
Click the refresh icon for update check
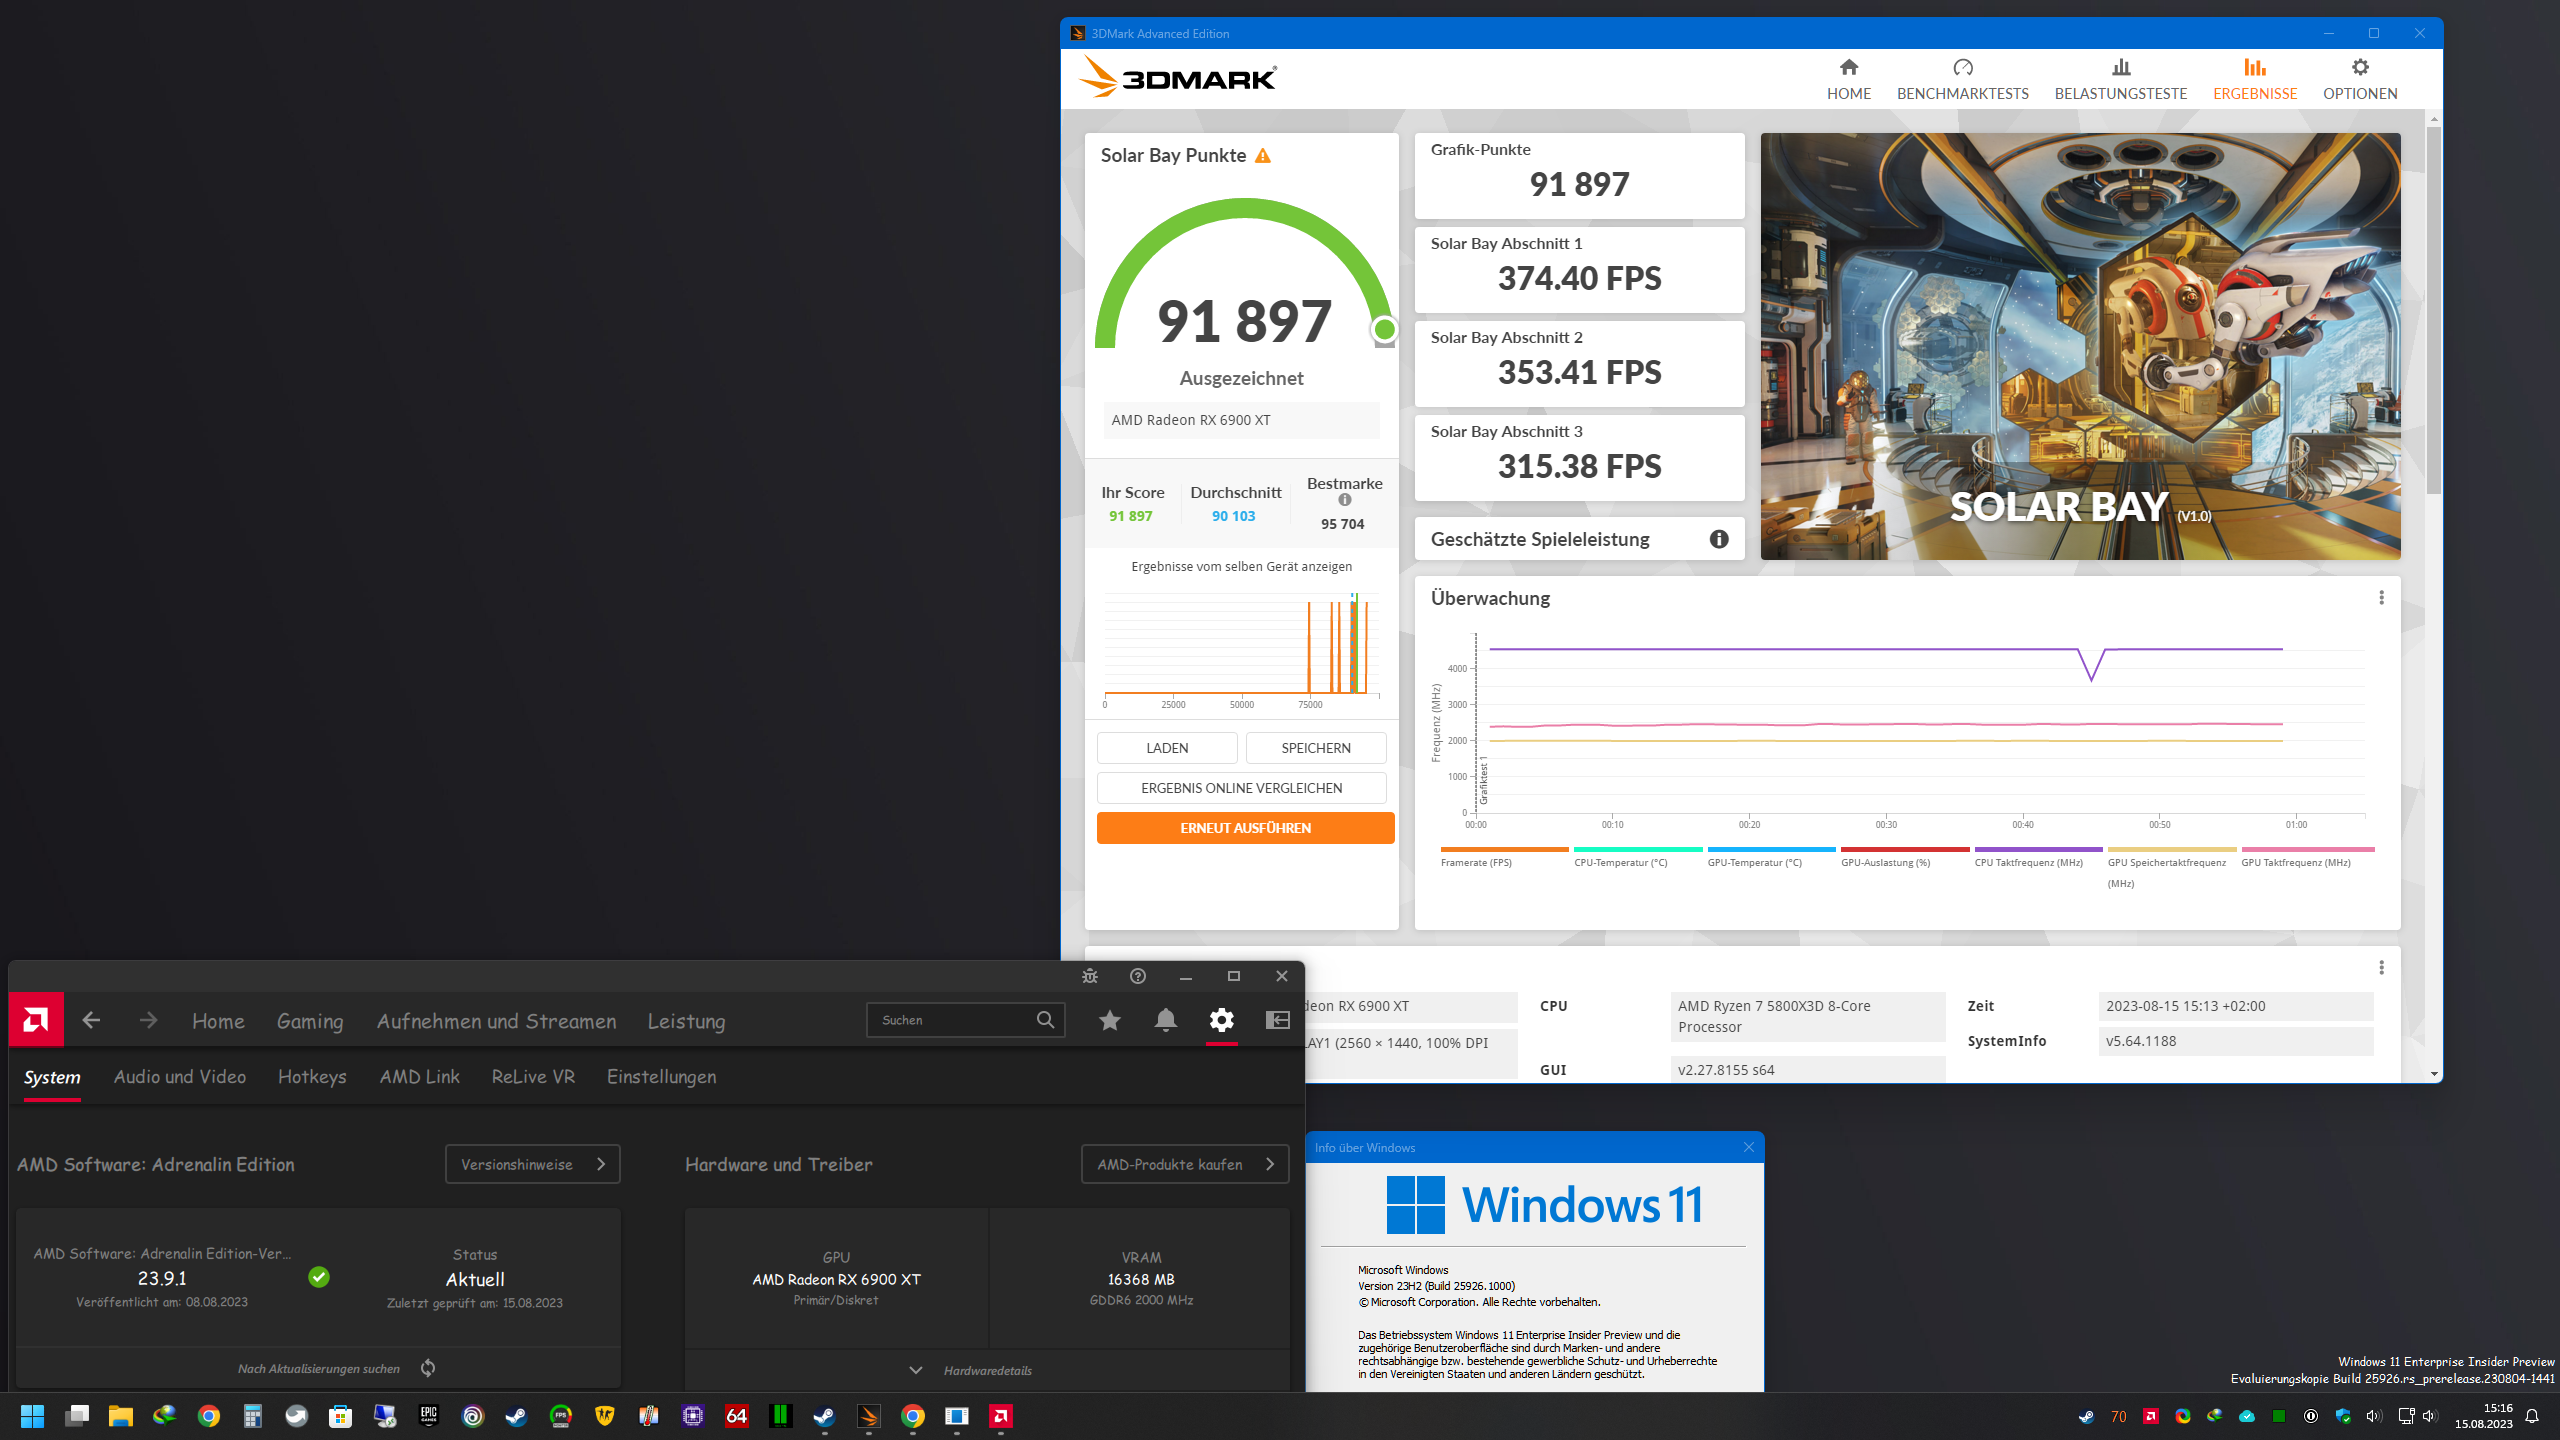428,1368
